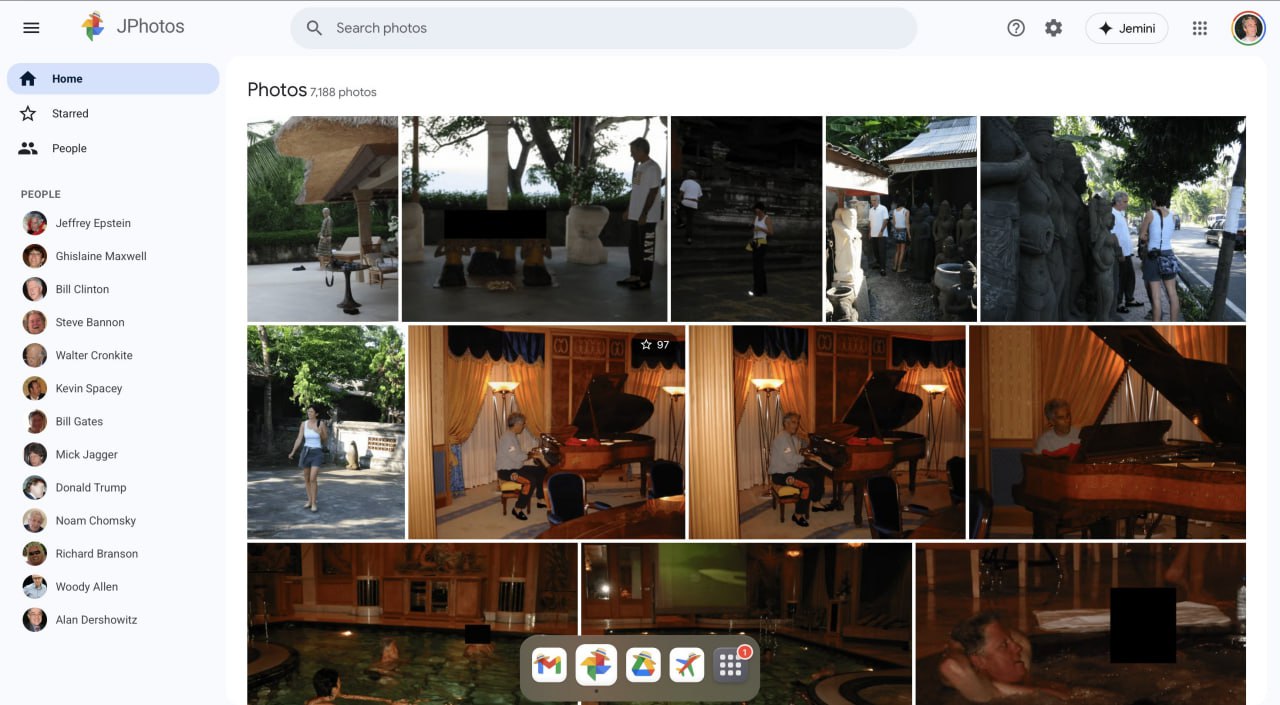Screen dimensions: 1280x705
Task: Open the hamburger main menu
Action: [x=31, y=28]
